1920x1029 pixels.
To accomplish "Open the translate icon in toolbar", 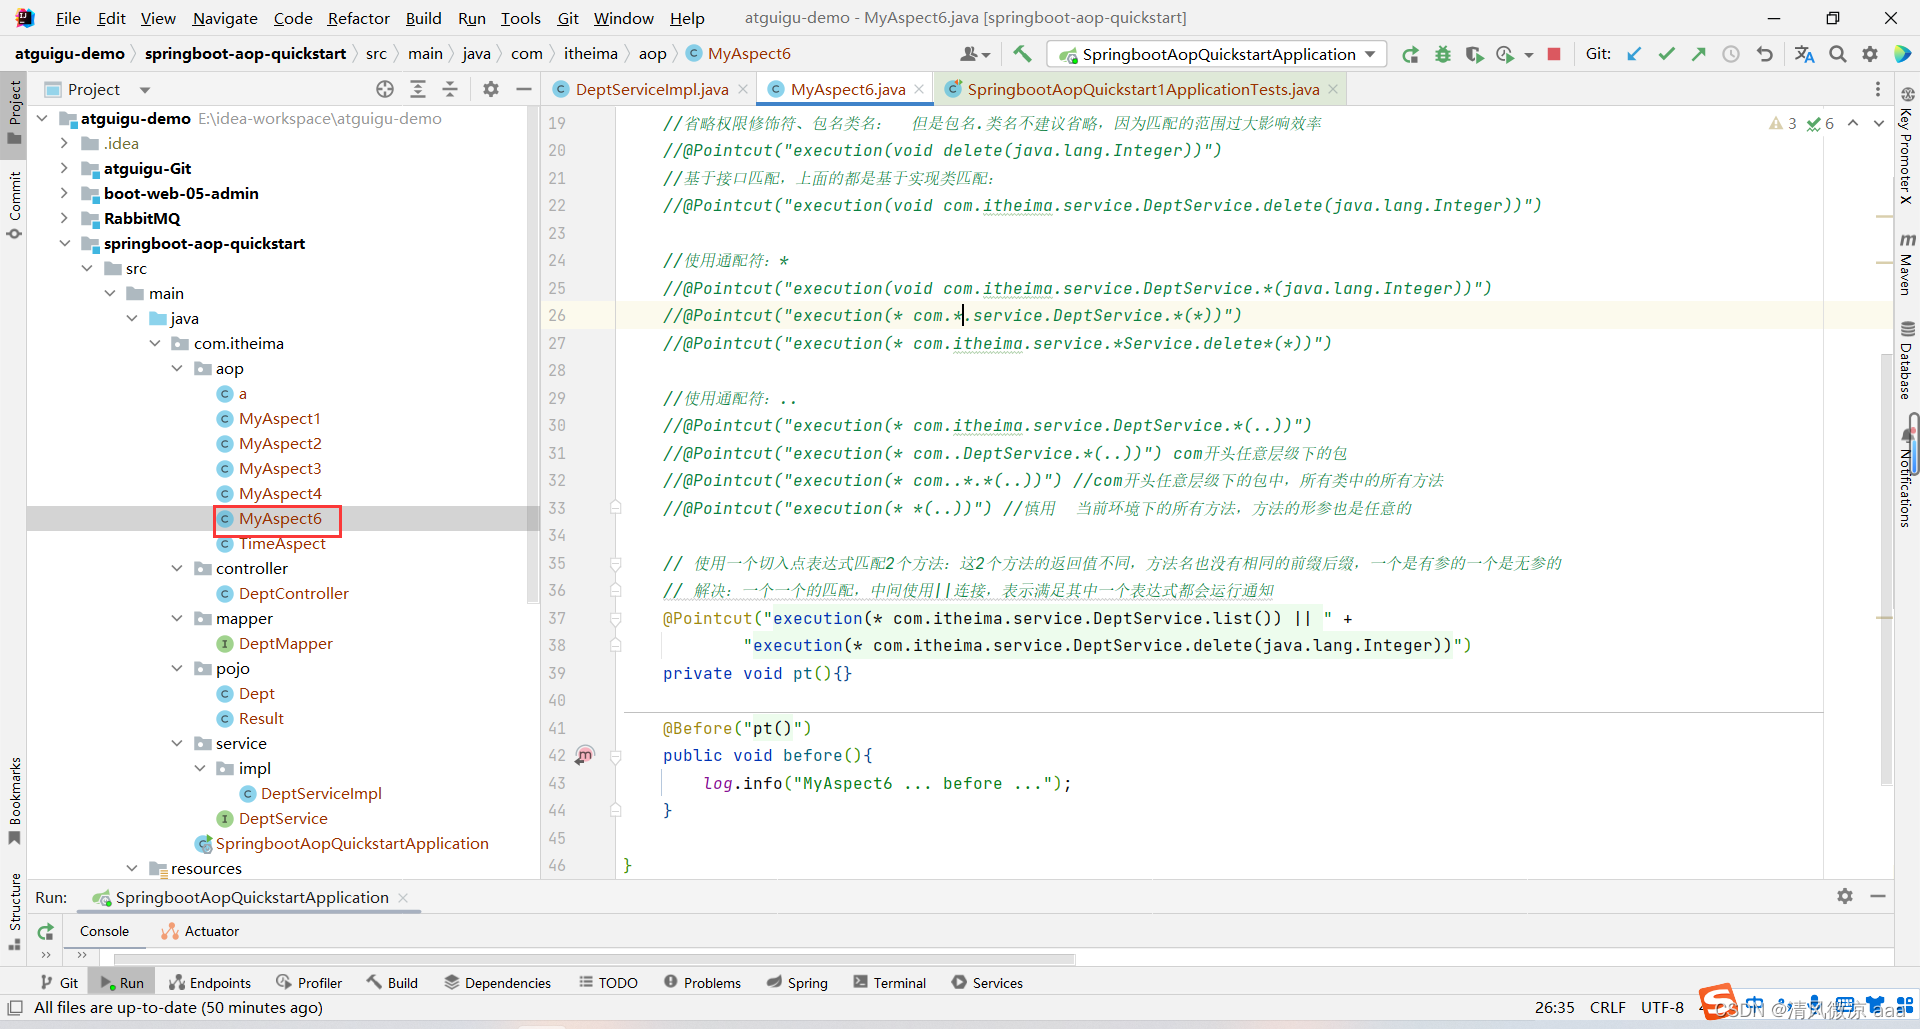I will (x=1804, y=54).
